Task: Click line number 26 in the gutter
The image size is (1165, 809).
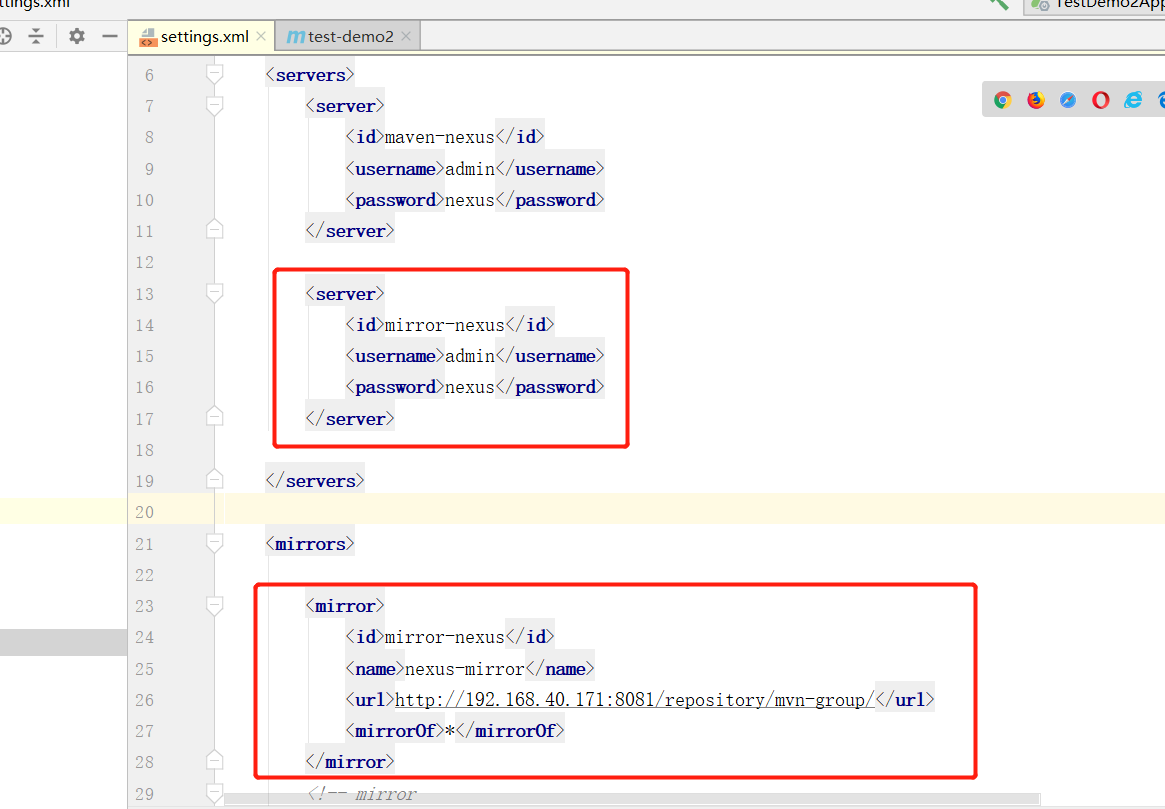Action: tap(145, 700)
